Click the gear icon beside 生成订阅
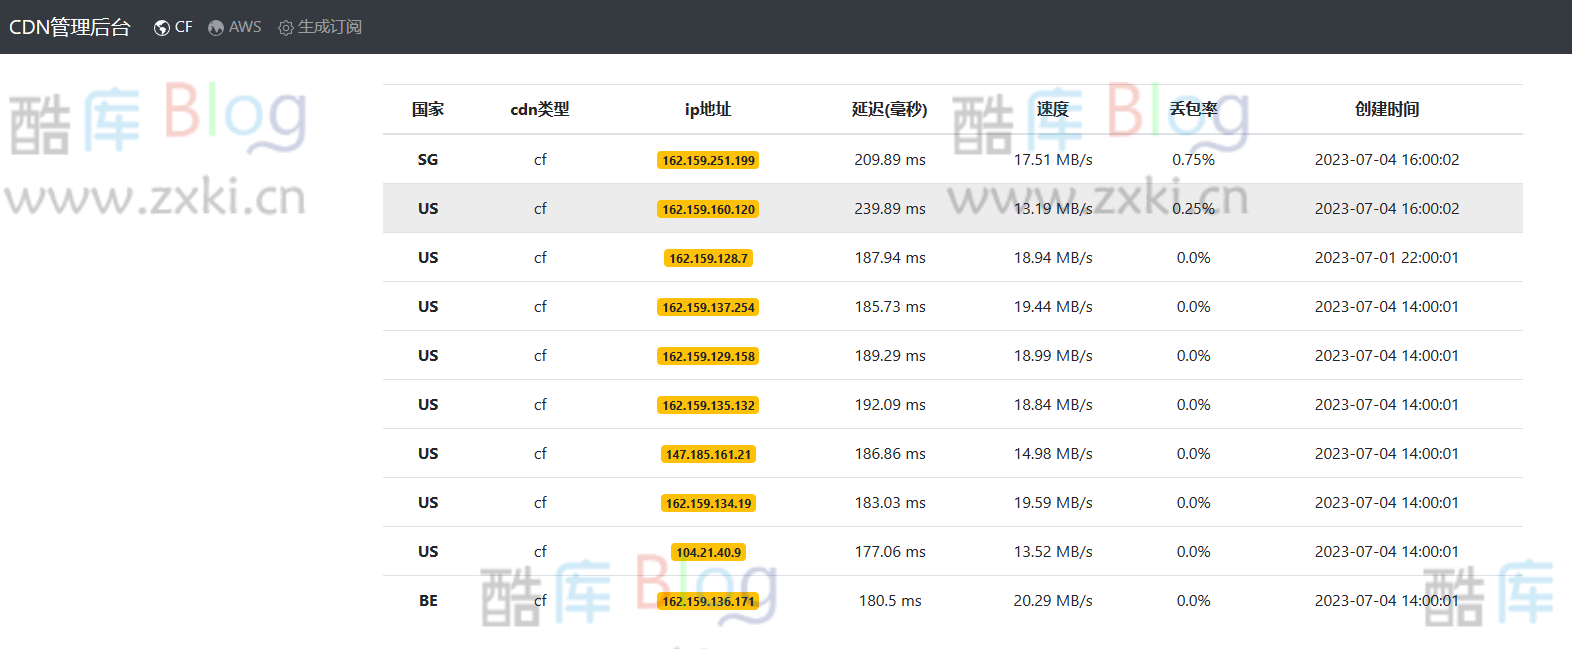Viewport: 1572px width, 649px height. tap(286, 28)
